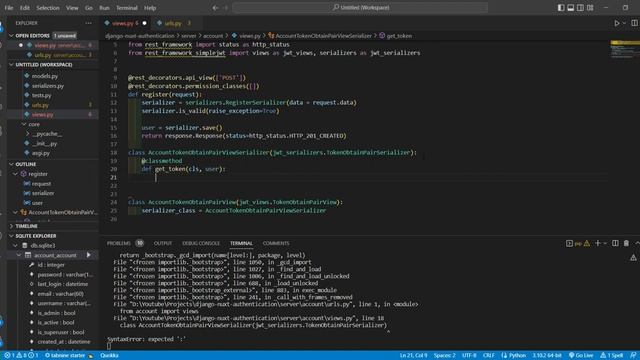
Task: Open the View menu
Action: (72, 8)
